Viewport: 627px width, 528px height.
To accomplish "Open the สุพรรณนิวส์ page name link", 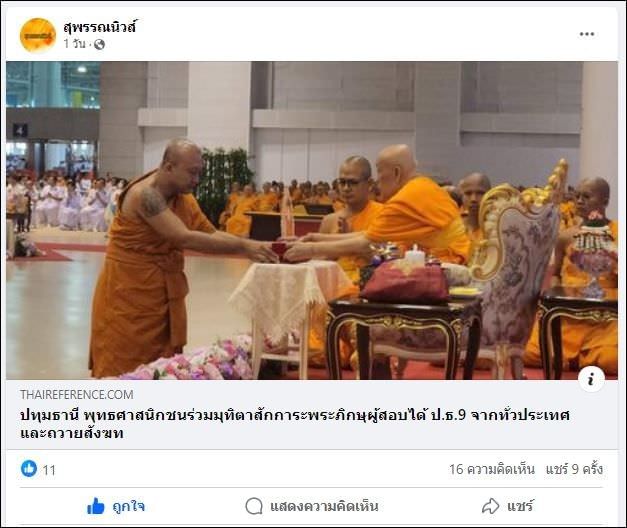I will tap(100, 27).
